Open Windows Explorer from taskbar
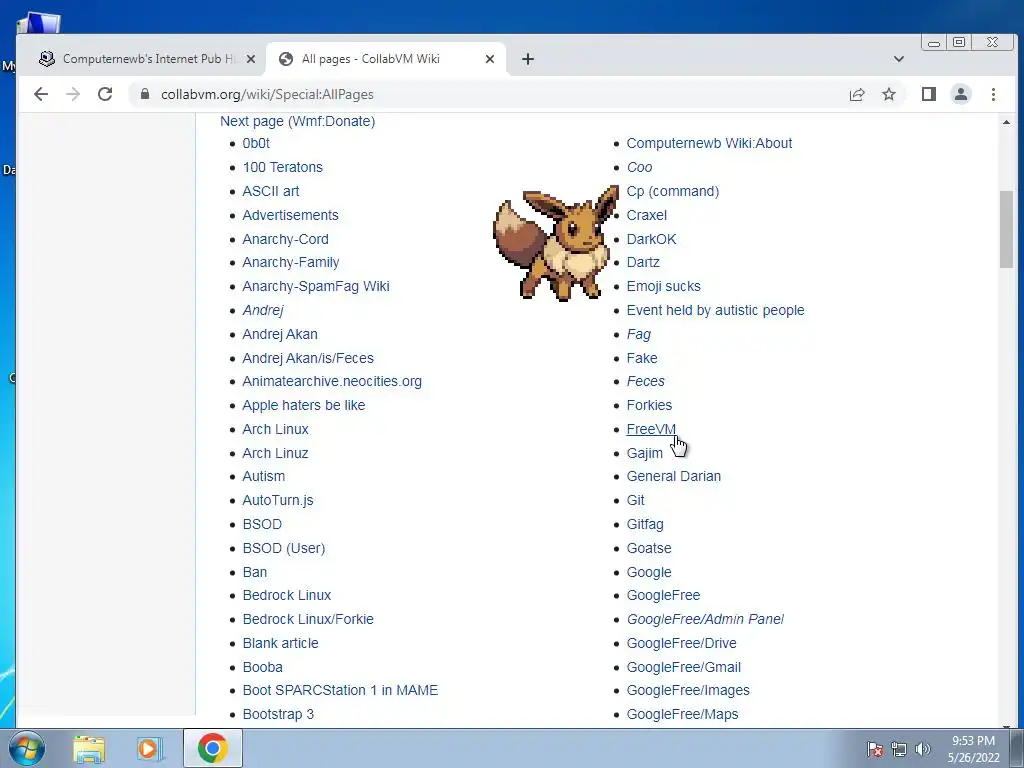The image size is (1024, 768). (x=89, y=748)
